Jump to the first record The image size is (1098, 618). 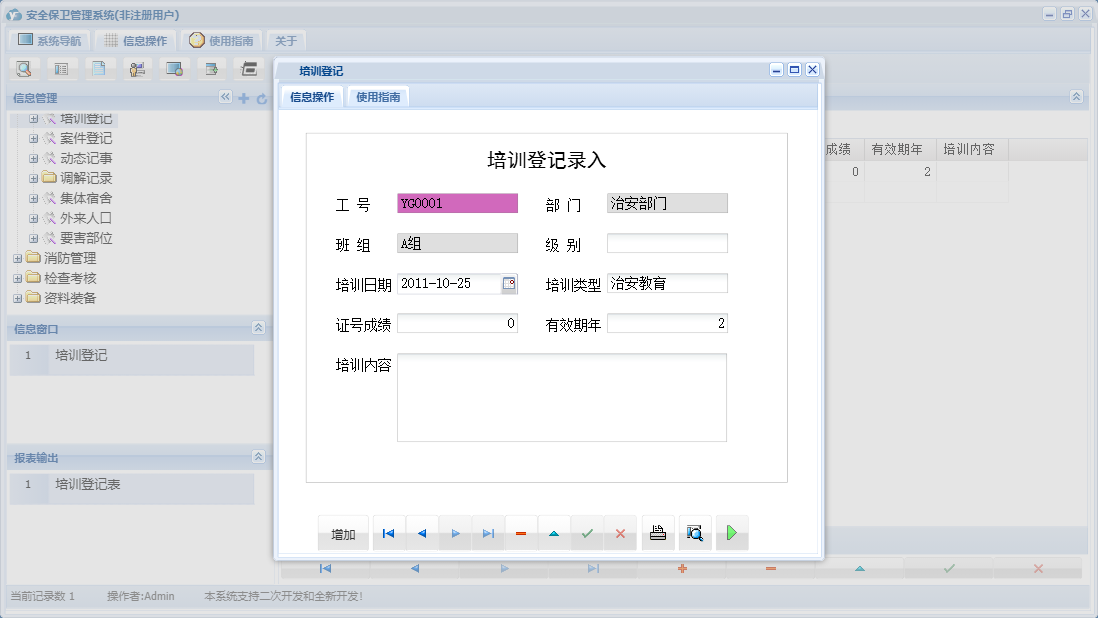[388, 533]
